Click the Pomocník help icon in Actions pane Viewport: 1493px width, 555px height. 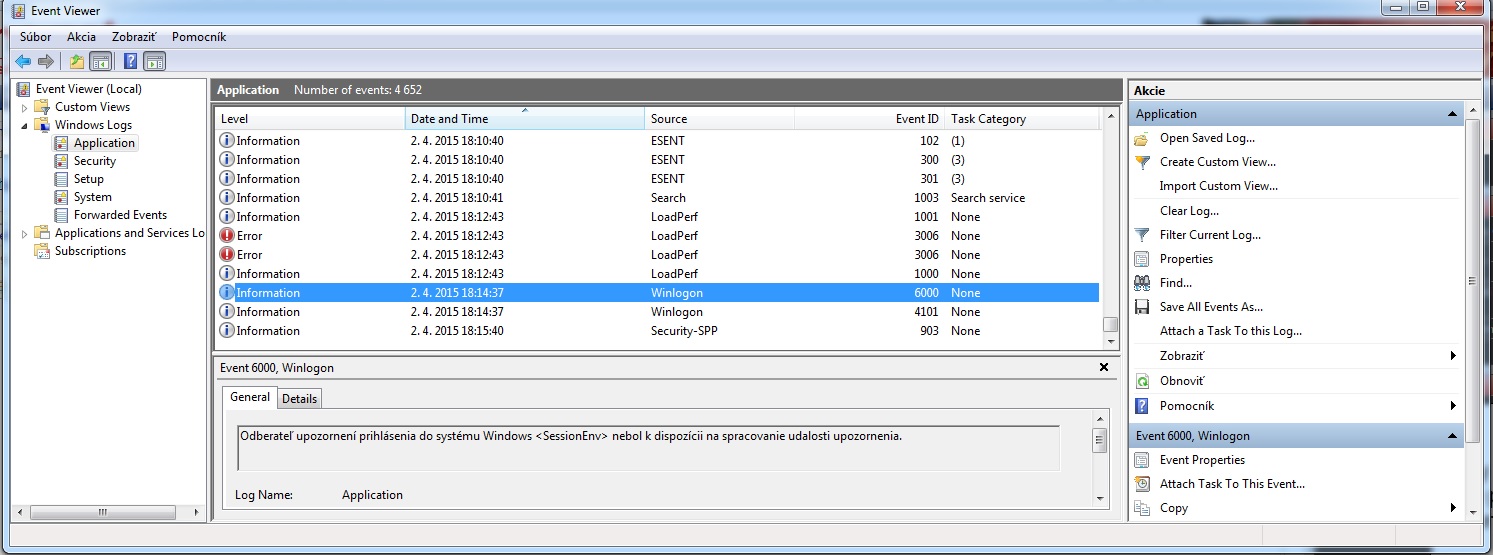click(x=1143, y=406)
